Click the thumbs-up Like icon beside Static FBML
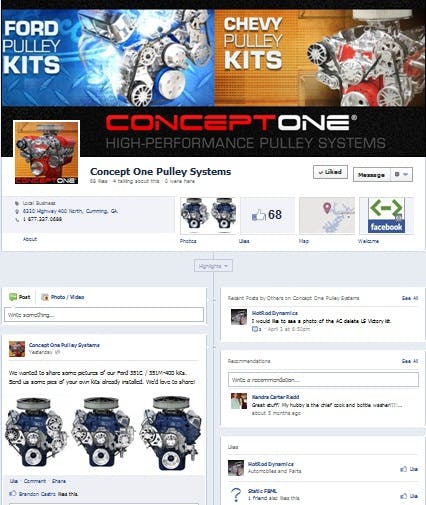The height and width of the screenshot is (505, 426). click(404, 496)
